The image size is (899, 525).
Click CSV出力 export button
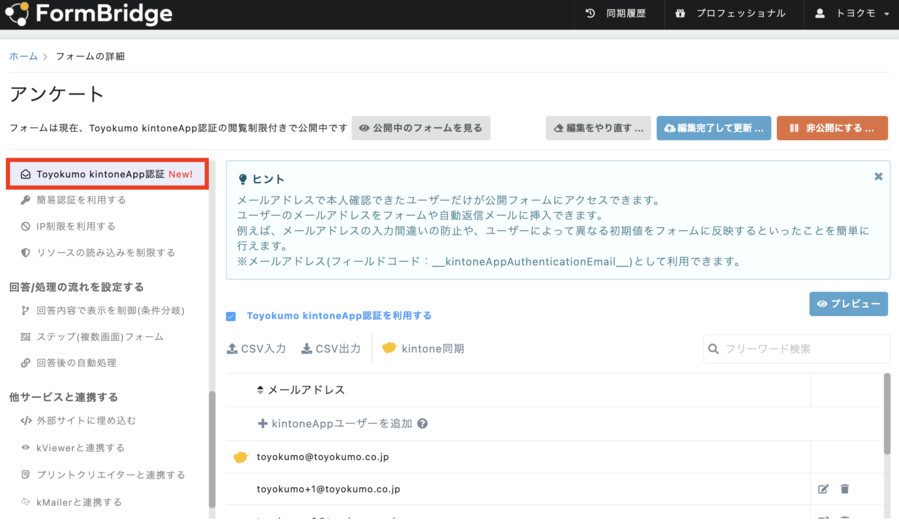(x=331, y=348)
